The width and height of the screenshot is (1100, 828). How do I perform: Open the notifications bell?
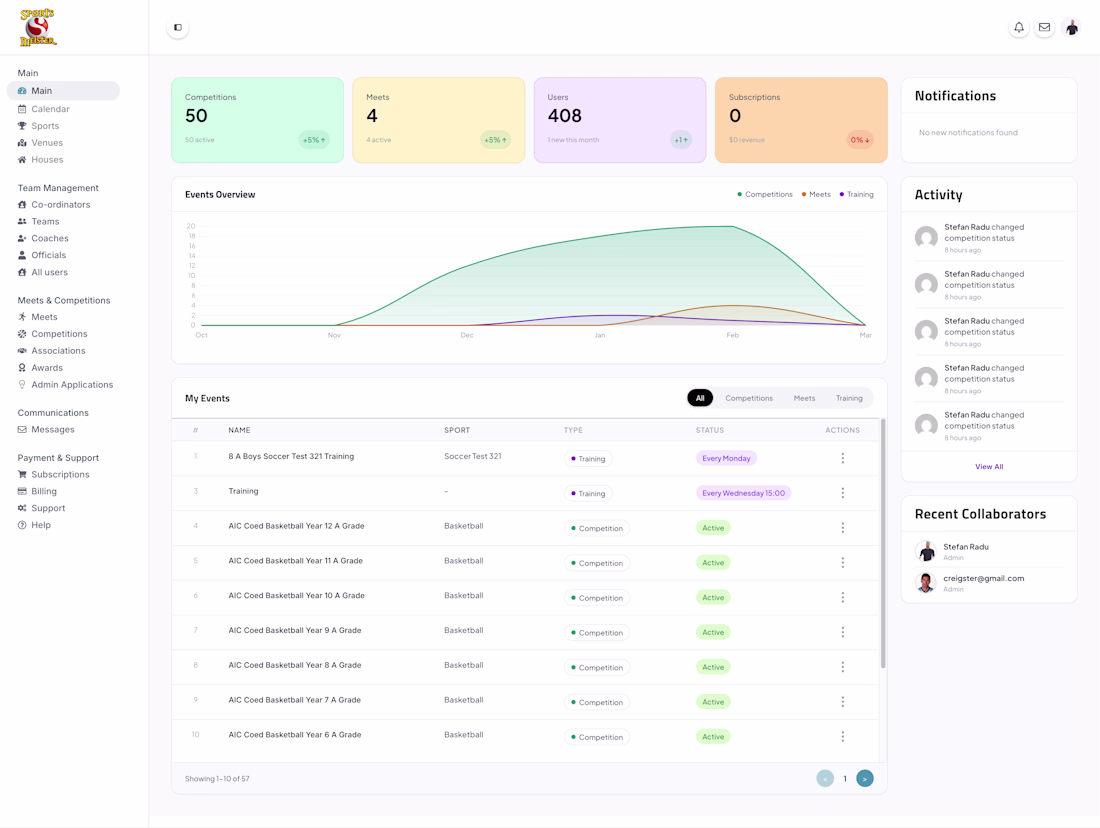click(x=1019, y=27)
